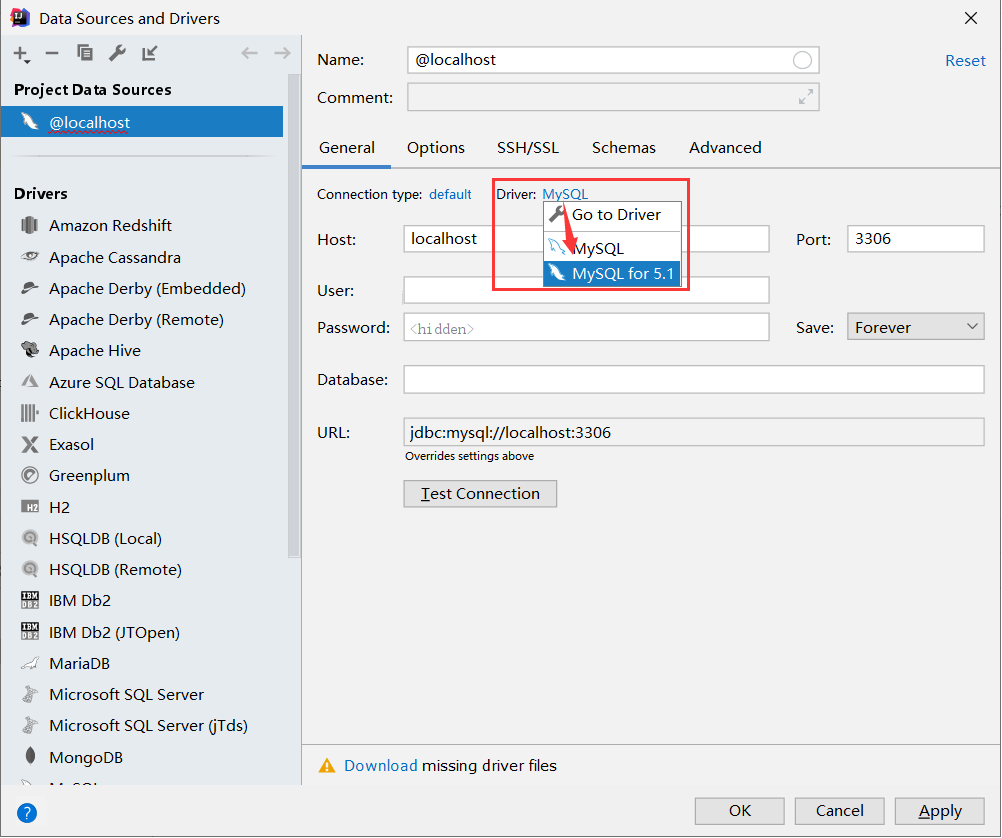Open the SSH/SSL tab

click(528, 148)
